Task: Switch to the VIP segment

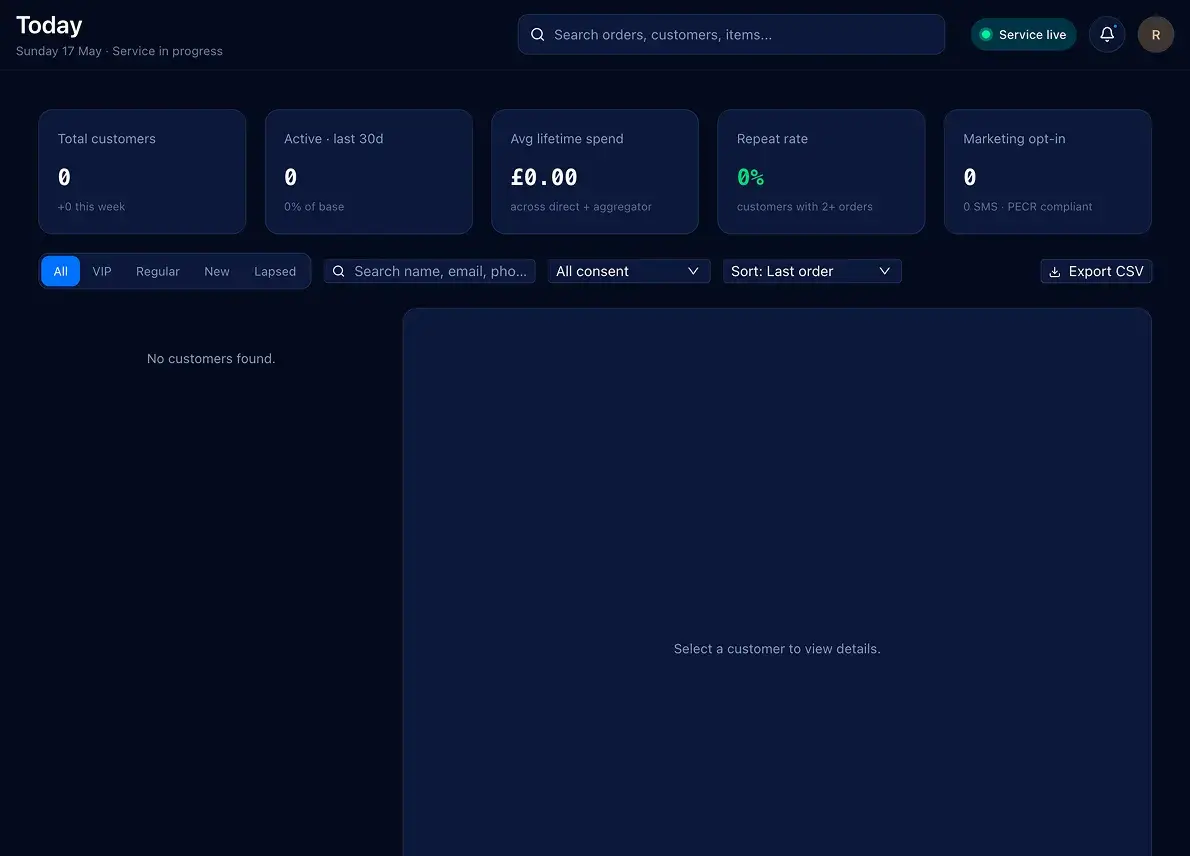Action: 102,271
